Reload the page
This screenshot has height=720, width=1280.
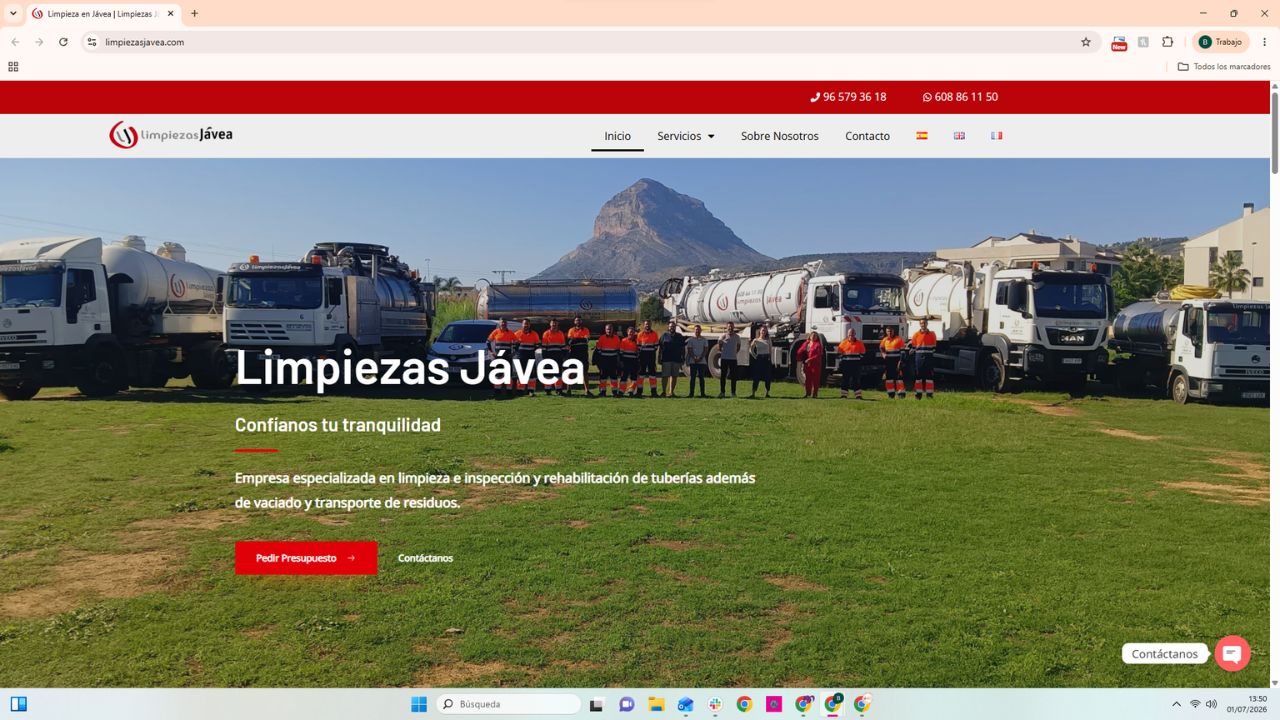63,42
